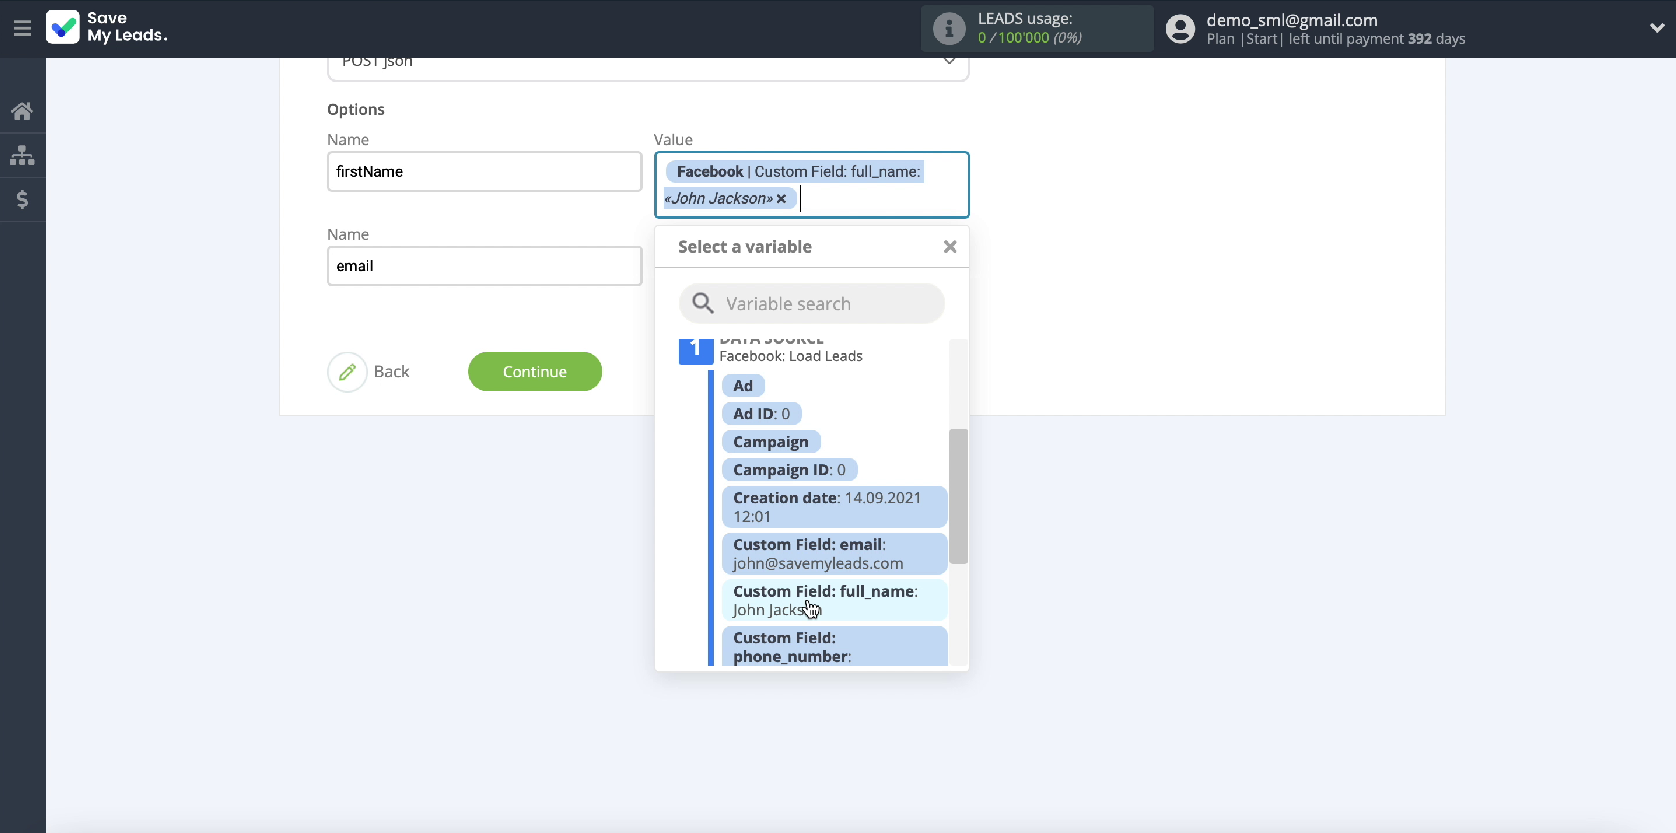This screenshot has width=1676, height=833.
Task: Select the Campaign ID variable
Action: (x=789, y=470)
